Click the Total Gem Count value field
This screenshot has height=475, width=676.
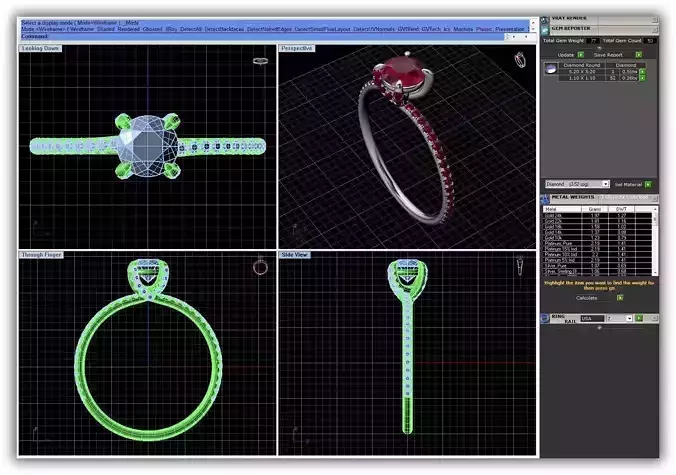650,41
